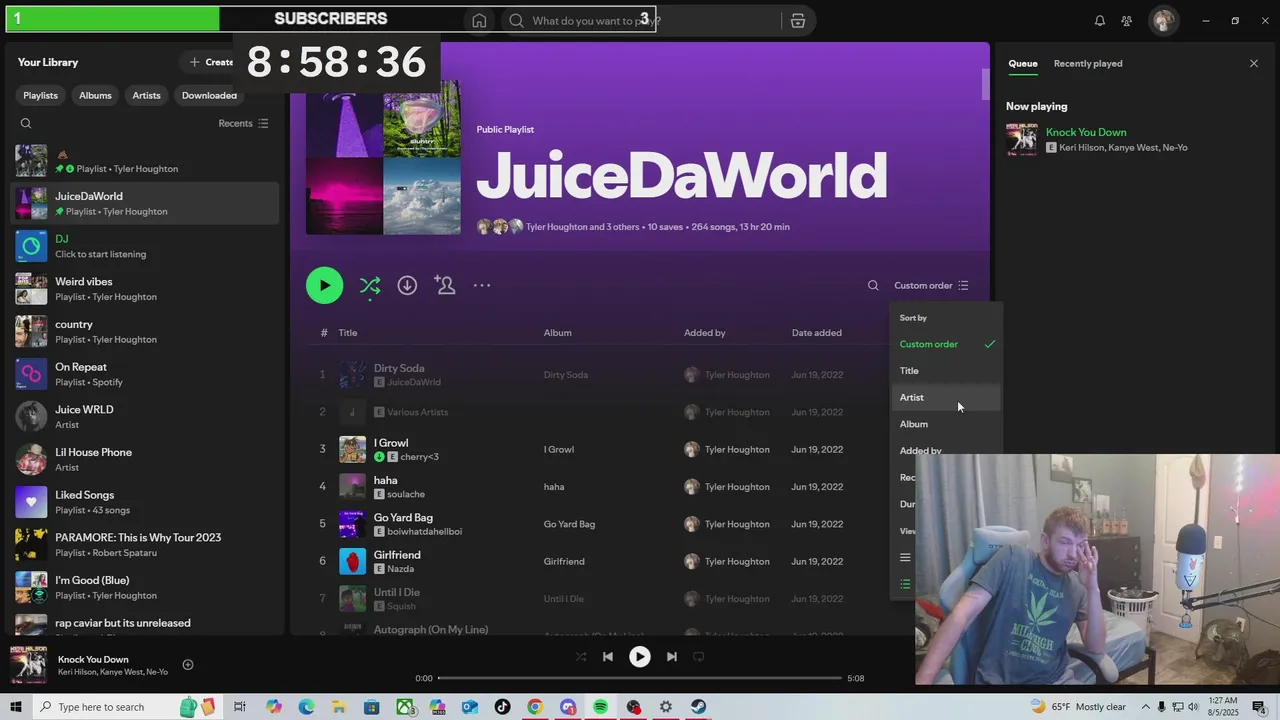
Task: Open Juice WRLD artist in library
Action: 145,417
